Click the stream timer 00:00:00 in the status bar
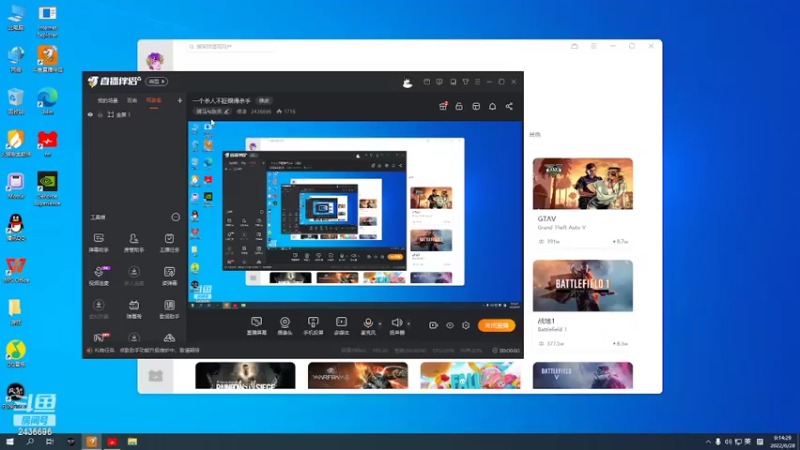 pyautogui.click(x=506, y=351)
